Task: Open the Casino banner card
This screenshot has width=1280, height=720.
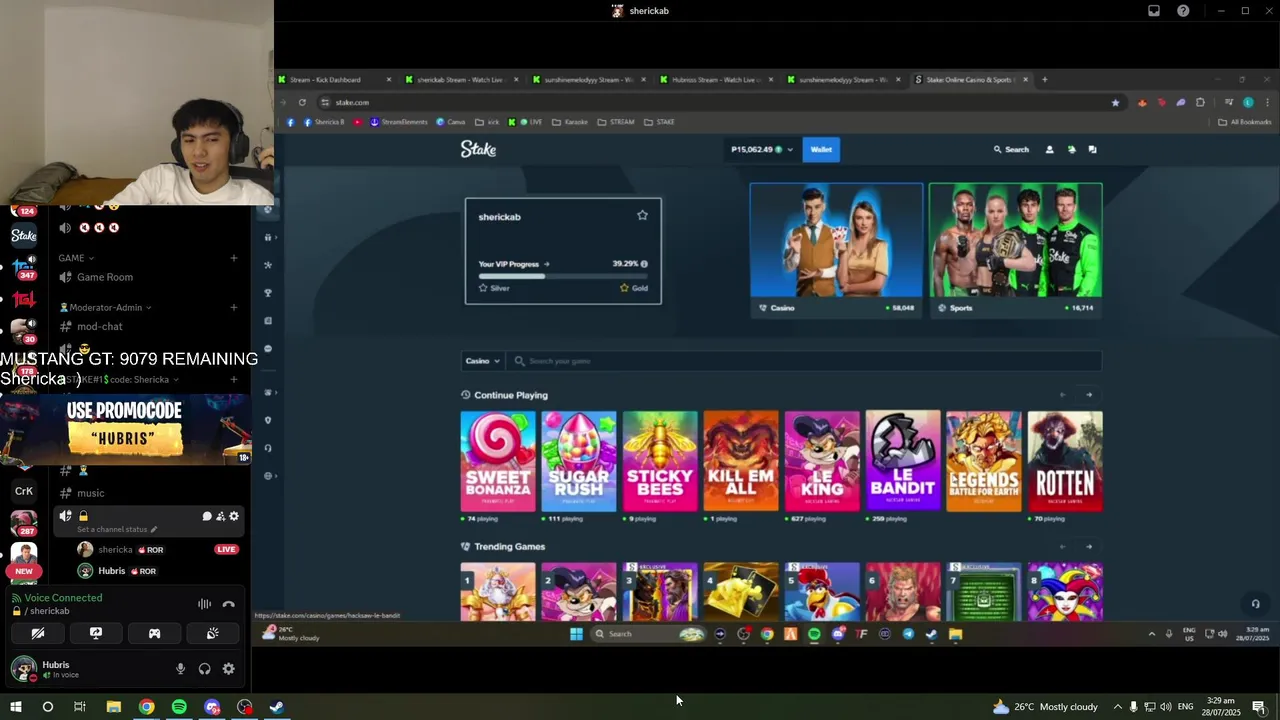Action: (837, 250)
